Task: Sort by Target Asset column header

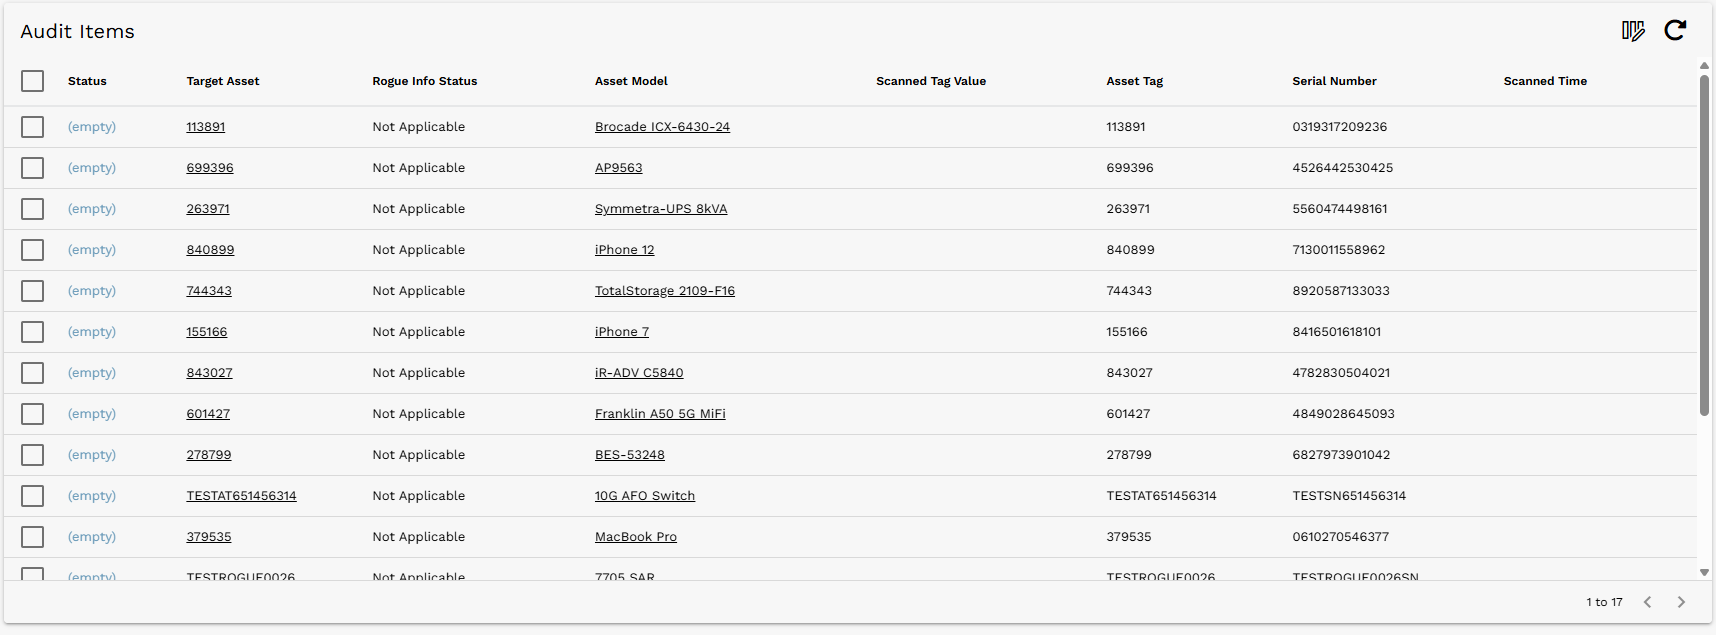Action: pos(223,81)
